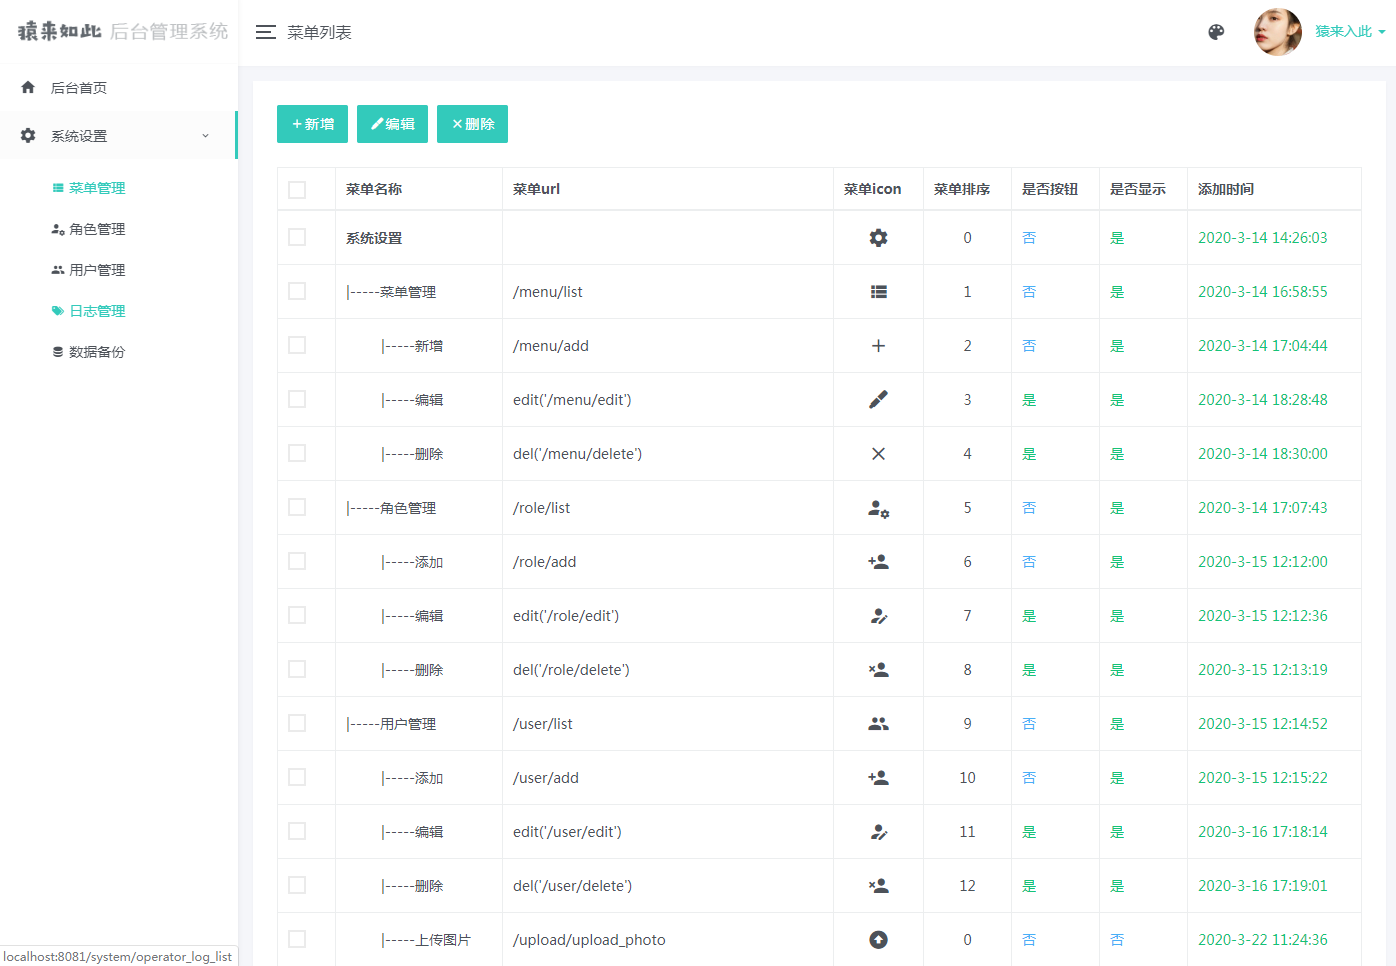This screenshot has height=966, width=1396.
Task: Tick checkbox for /menu/list row
Action: [x=297, y=291]
